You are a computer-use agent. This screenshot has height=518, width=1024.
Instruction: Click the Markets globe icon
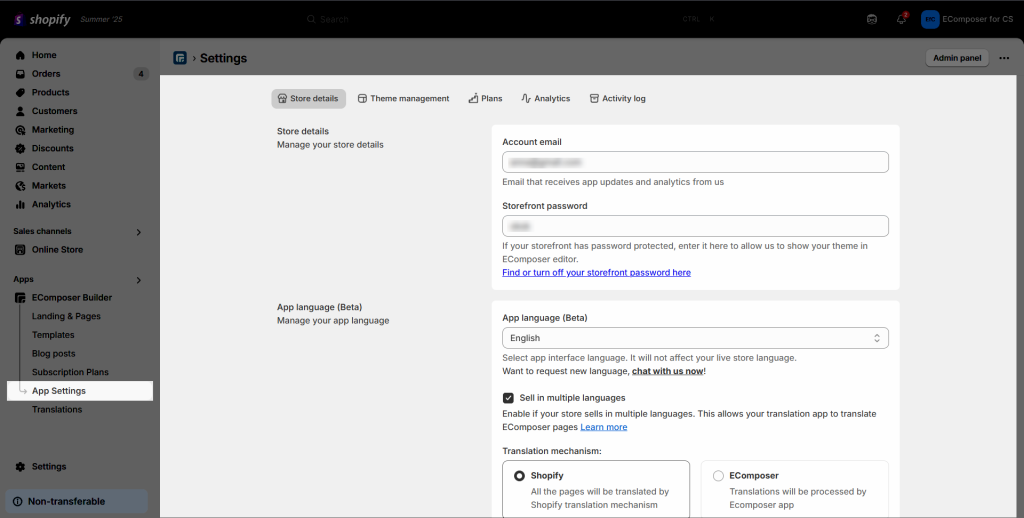20,186
